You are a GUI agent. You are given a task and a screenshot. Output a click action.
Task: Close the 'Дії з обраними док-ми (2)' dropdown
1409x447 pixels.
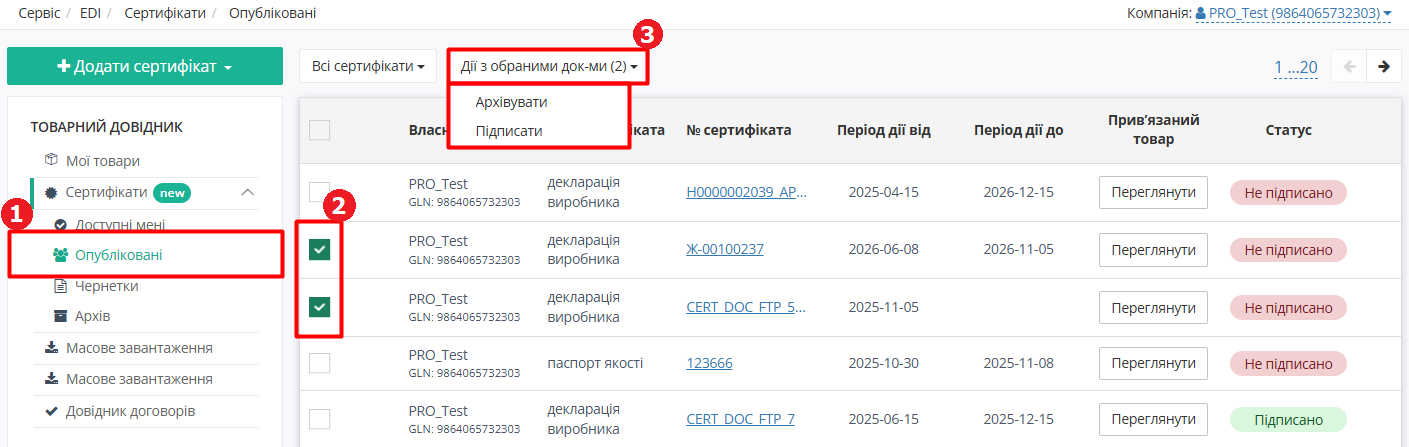click(x=549, y=66)
